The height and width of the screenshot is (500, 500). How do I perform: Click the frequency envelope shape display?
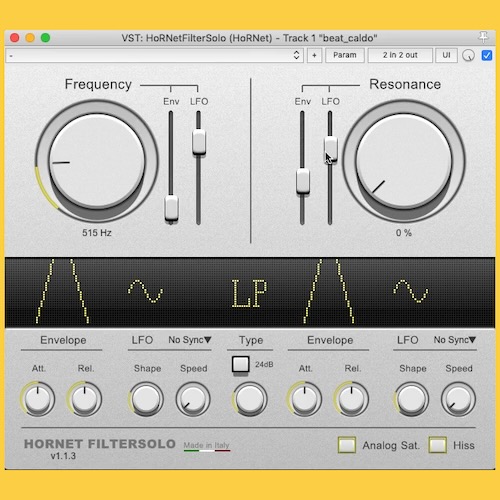62,291
